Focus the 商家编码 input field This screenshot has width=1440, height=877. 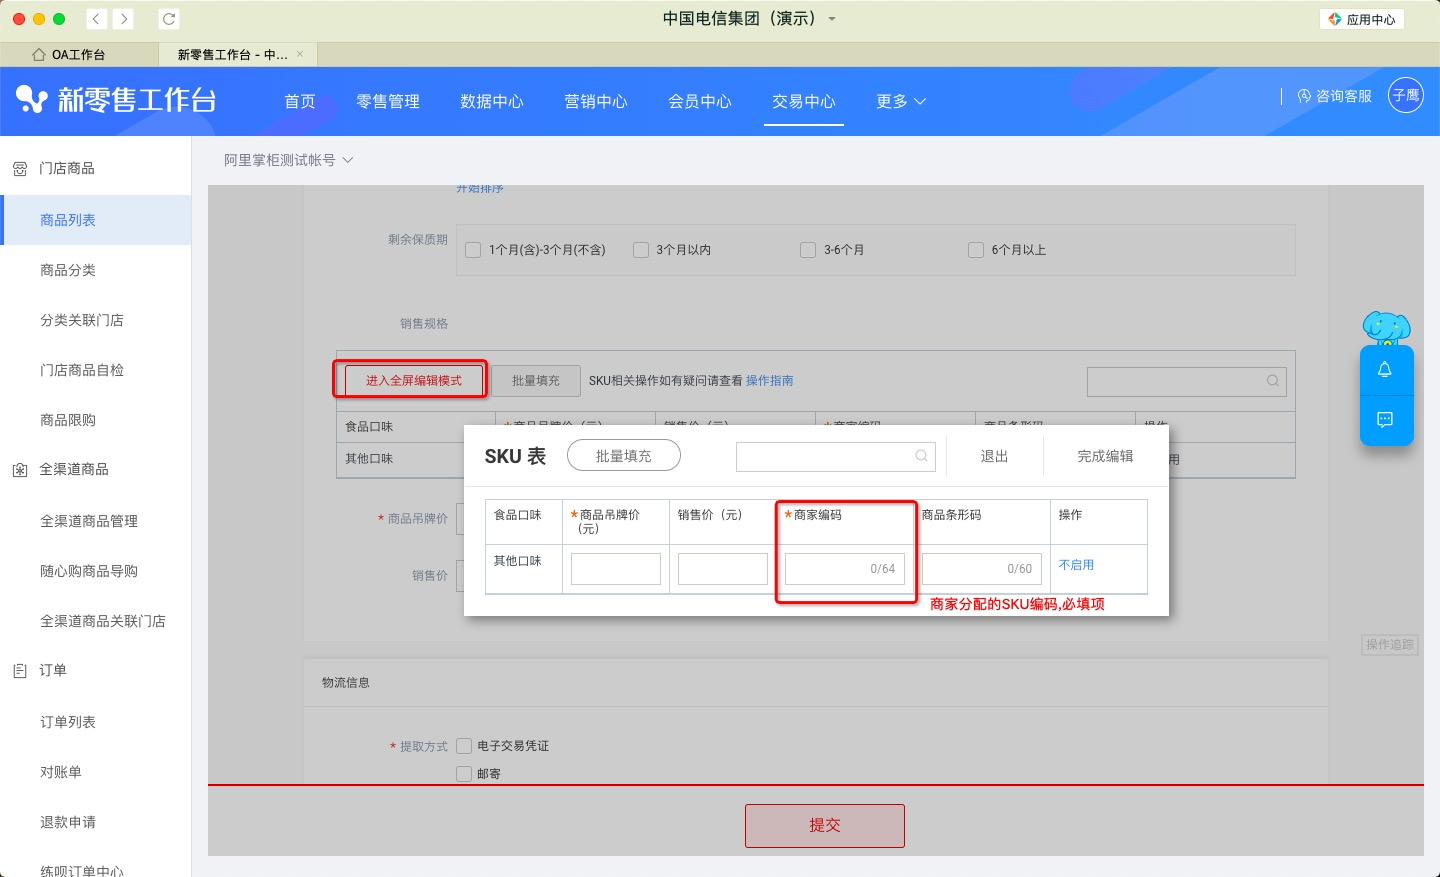pyautogui.click(x=845, y=569)
